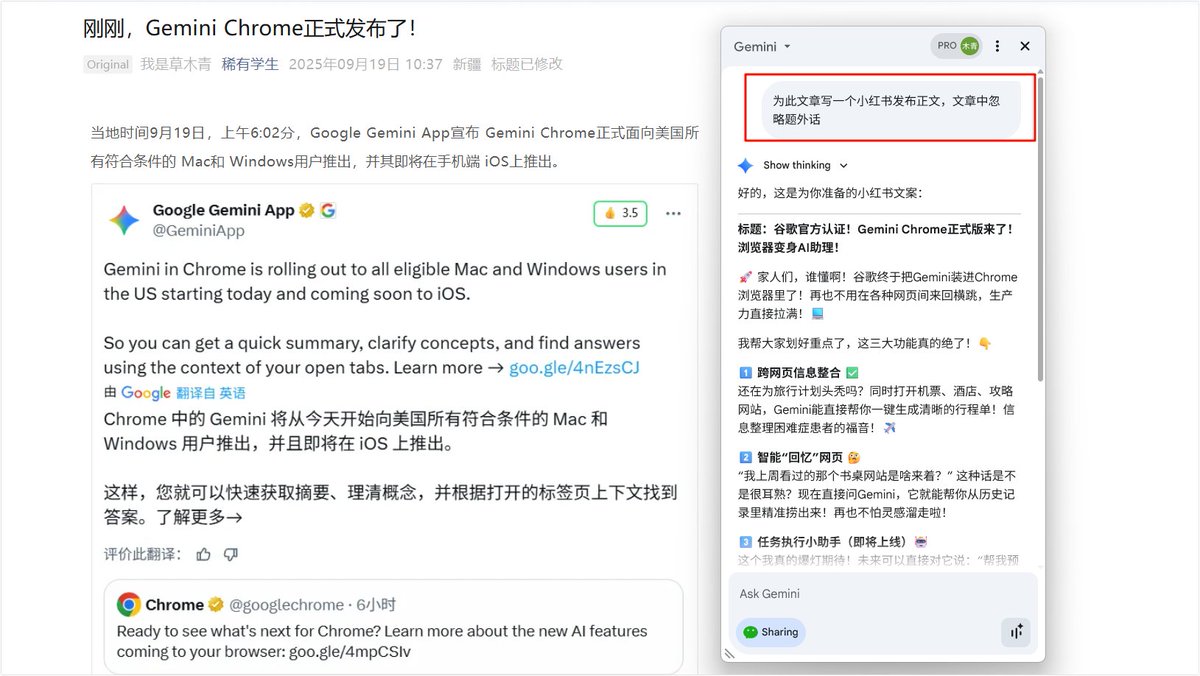Open author link 我是草木青
The height and width of the screenshot is (676, 1200).
pos(175,64)
